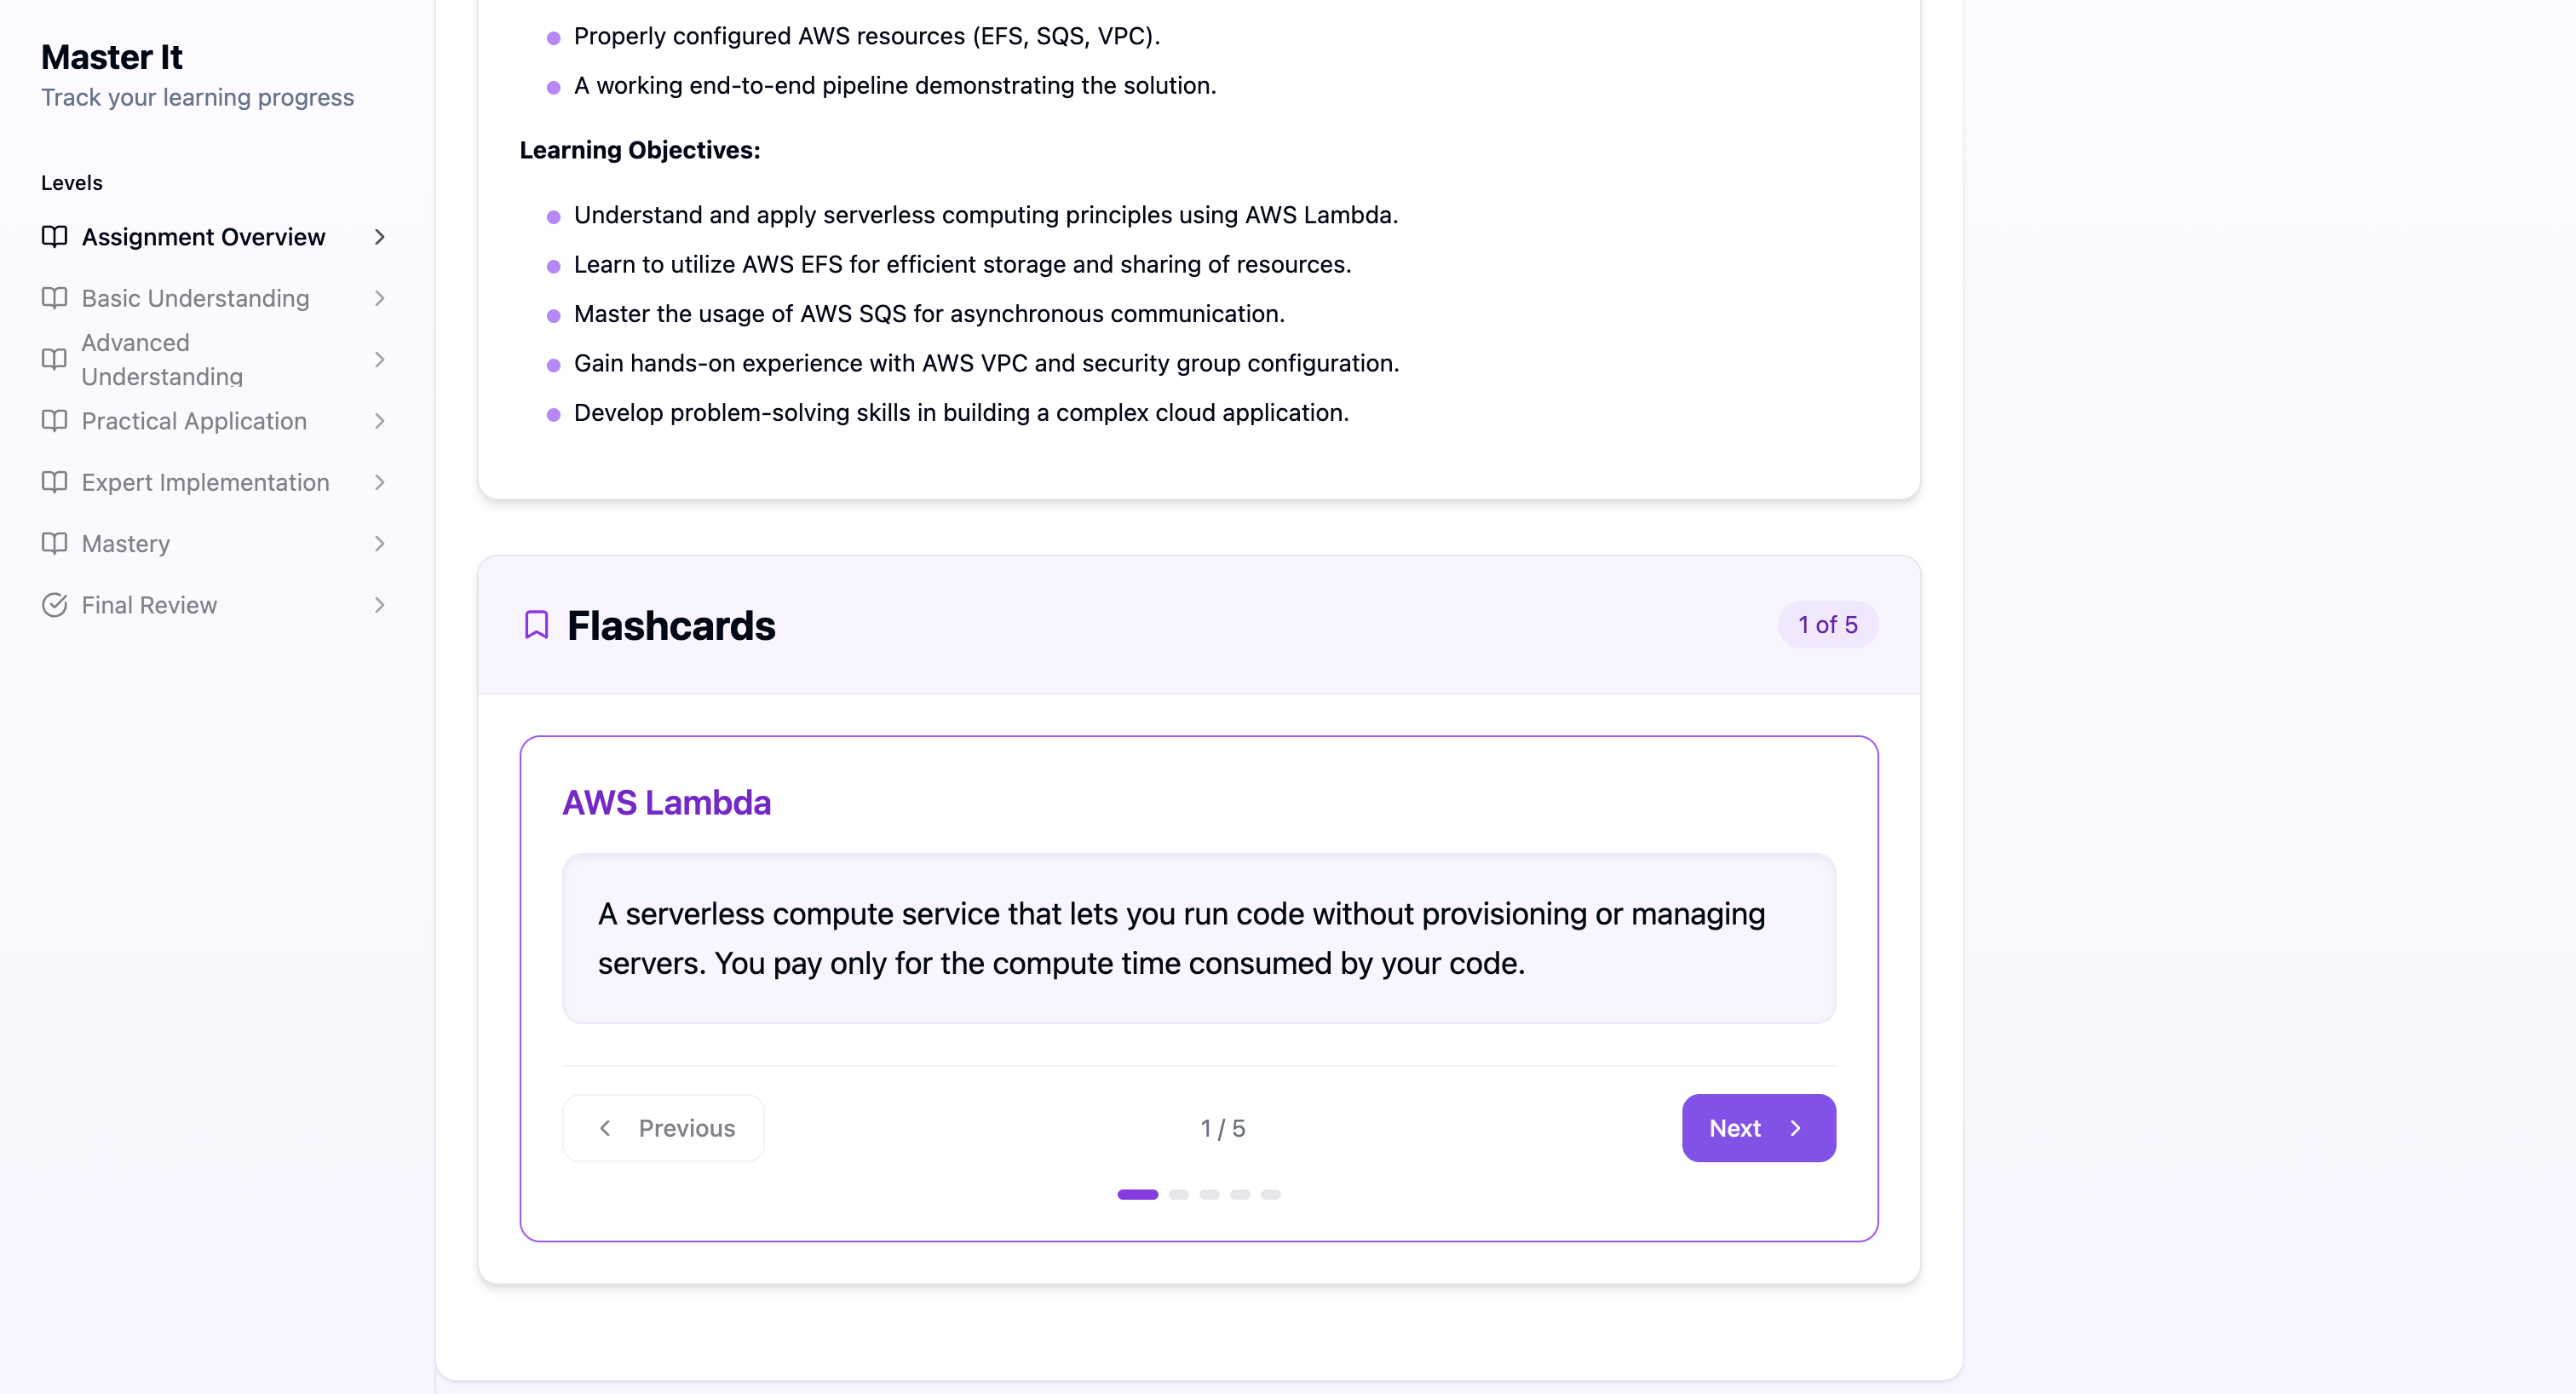Select the active first flashcard indicator
This screenshot has height=1394, width=2576.
(x=1137, y=1194)
